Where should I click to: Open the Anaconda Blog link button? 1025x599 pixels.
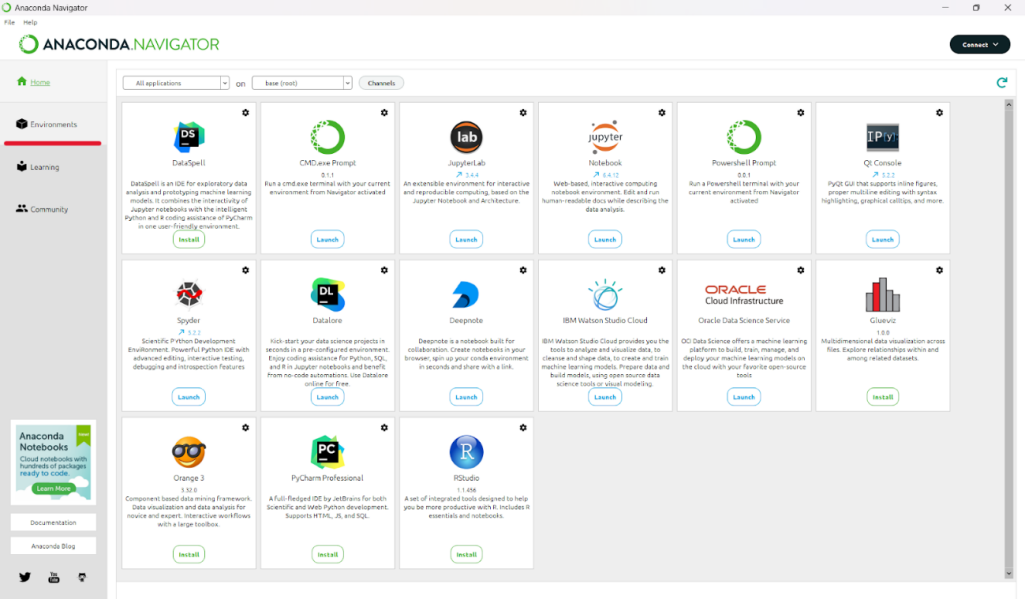(53, 546)
